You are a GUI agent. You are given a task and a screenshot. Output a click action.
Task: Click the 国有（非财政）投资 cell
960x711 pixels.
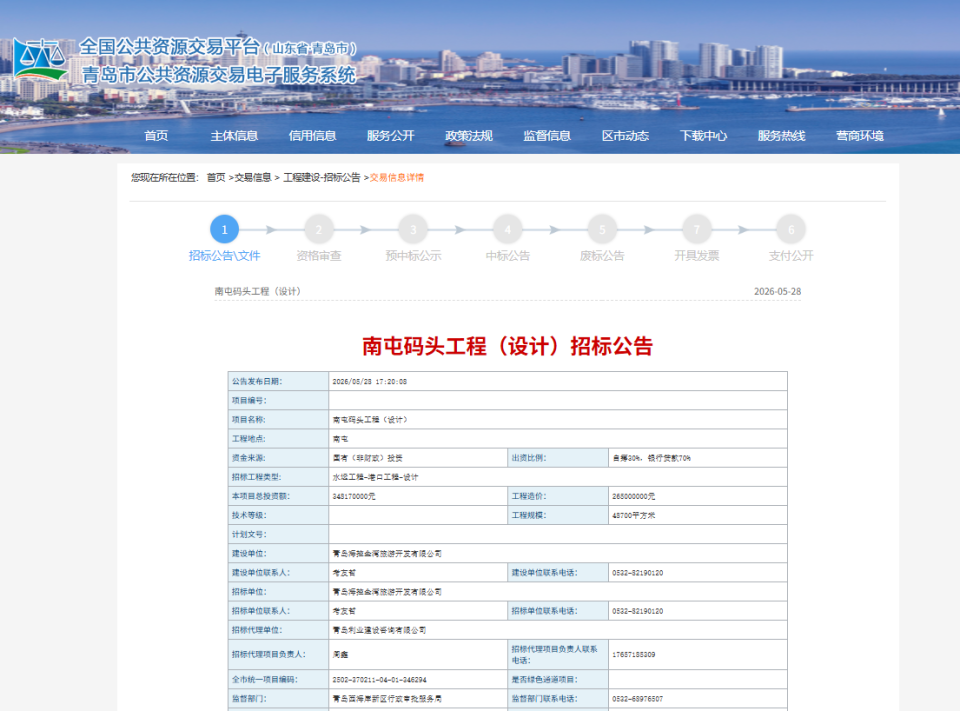point(418,458)
